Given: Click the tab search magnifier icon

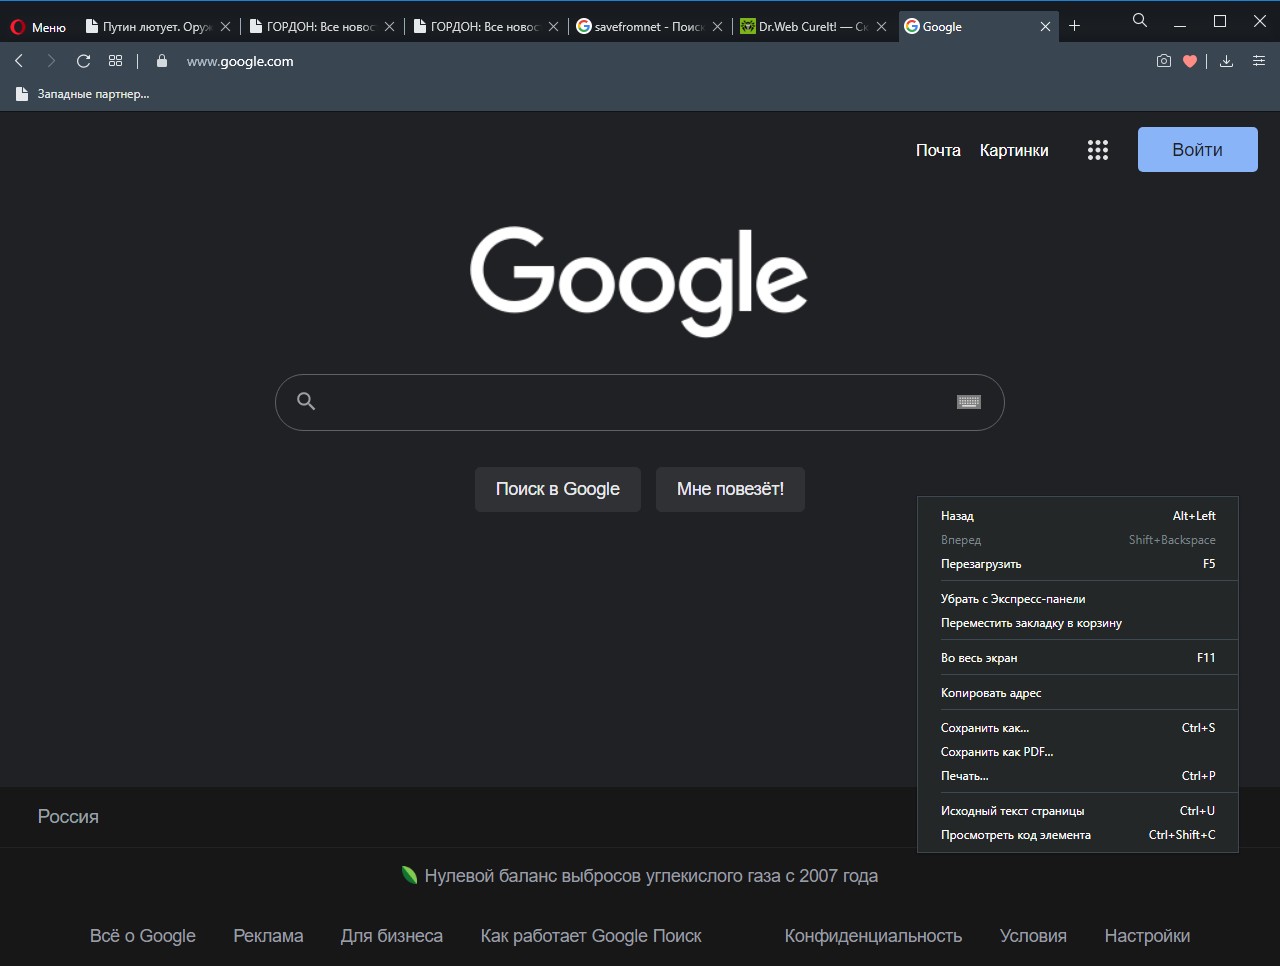Looking at the screenshot, I should 1140,20.
